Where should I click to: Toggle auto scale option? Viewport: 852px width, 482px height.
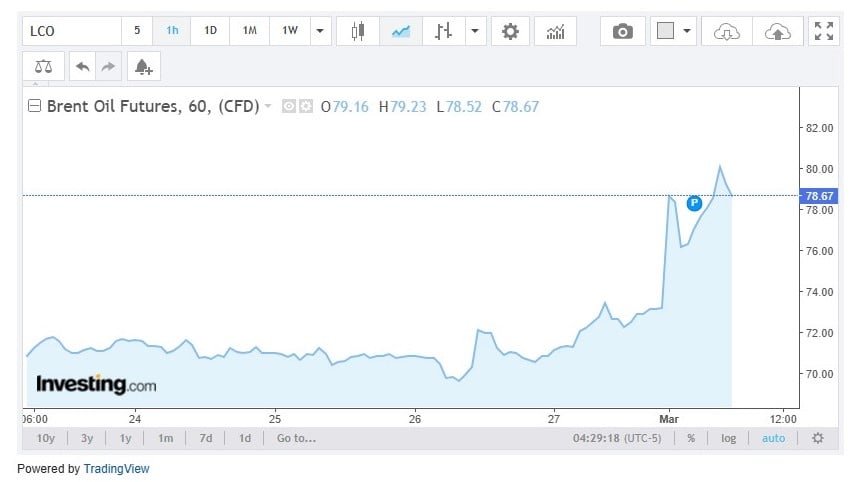[x=773, y=438]
